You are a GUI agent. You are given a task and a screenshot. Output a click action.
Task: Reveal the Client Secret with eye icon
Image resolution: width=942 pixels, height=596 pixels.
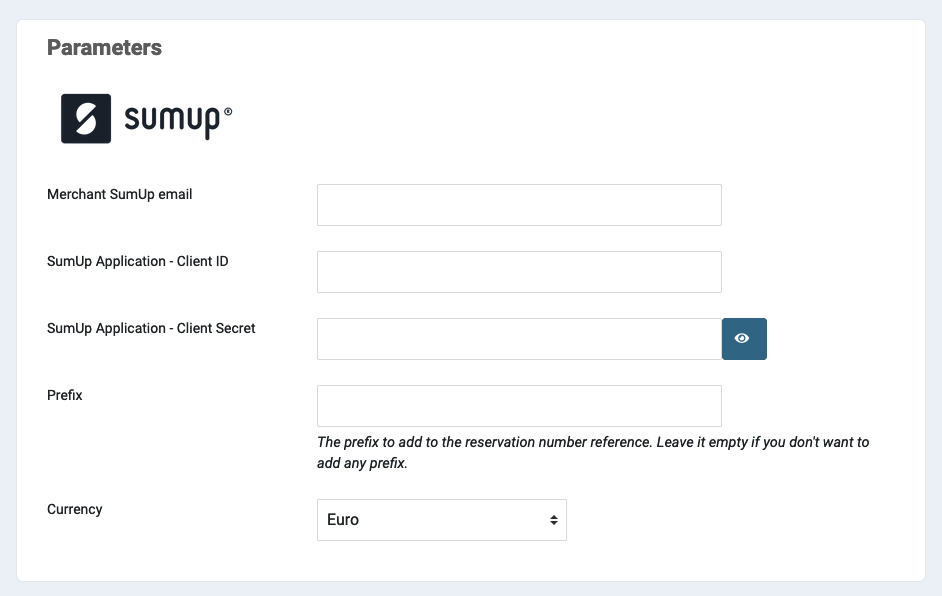tap(744, 339)
